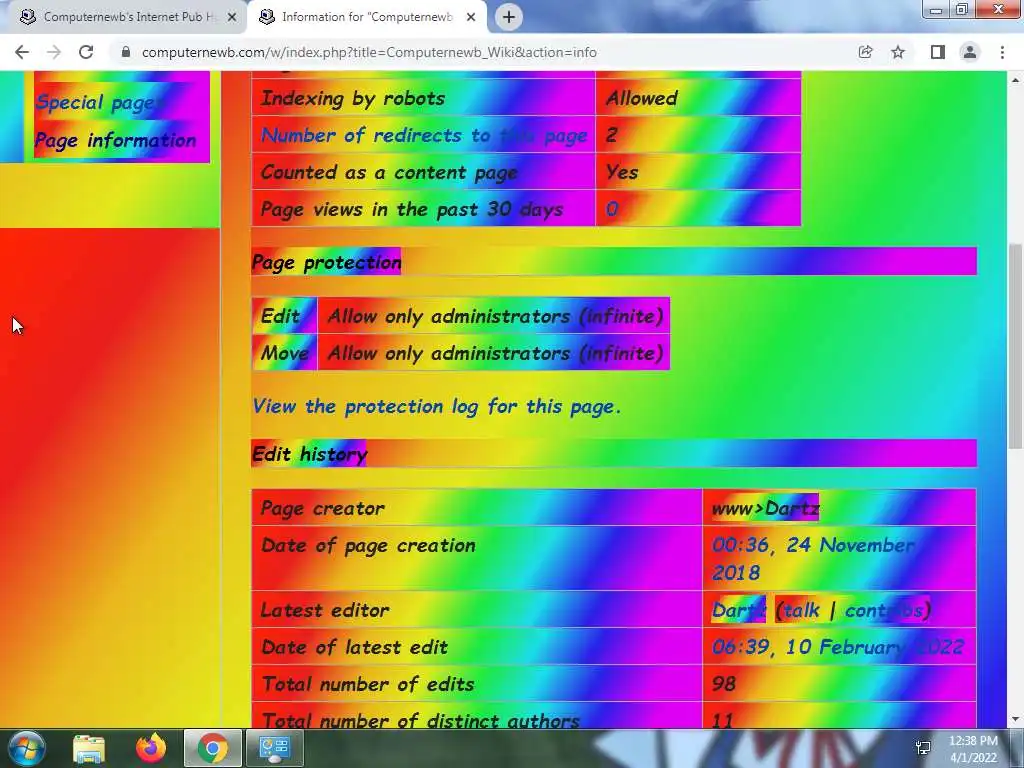Open the Control Panel taskbar item

[274, 748]
